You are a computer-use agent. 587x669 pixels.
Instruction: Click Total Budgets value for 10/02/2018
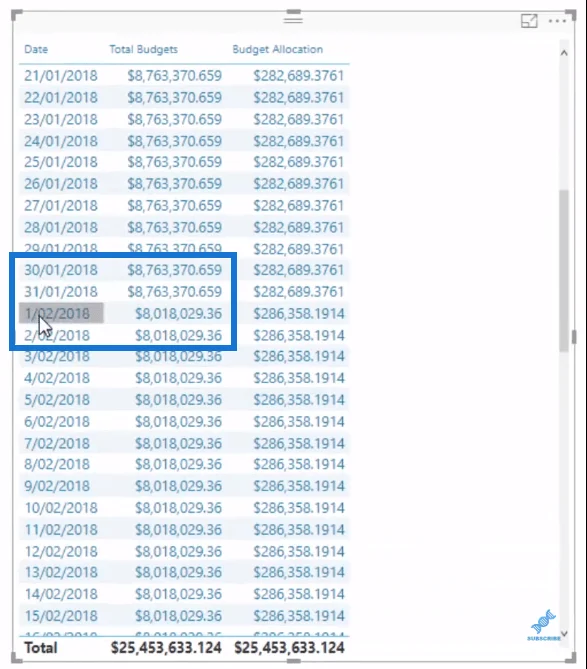point(178,508)
